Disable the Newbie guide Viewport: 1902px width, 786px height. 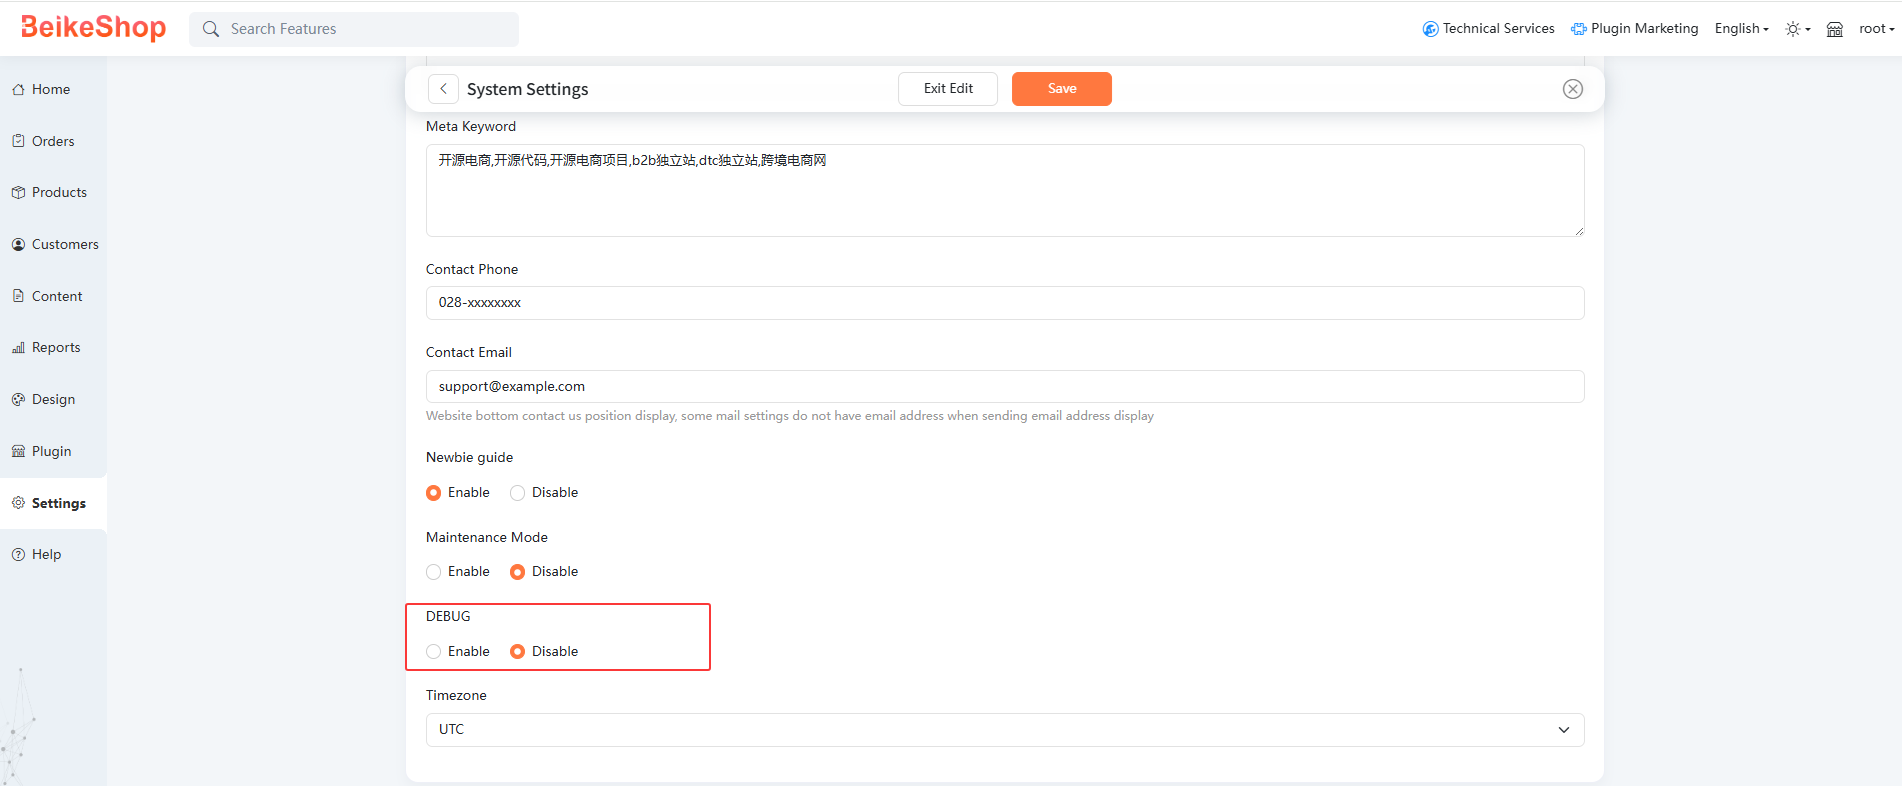517,493
